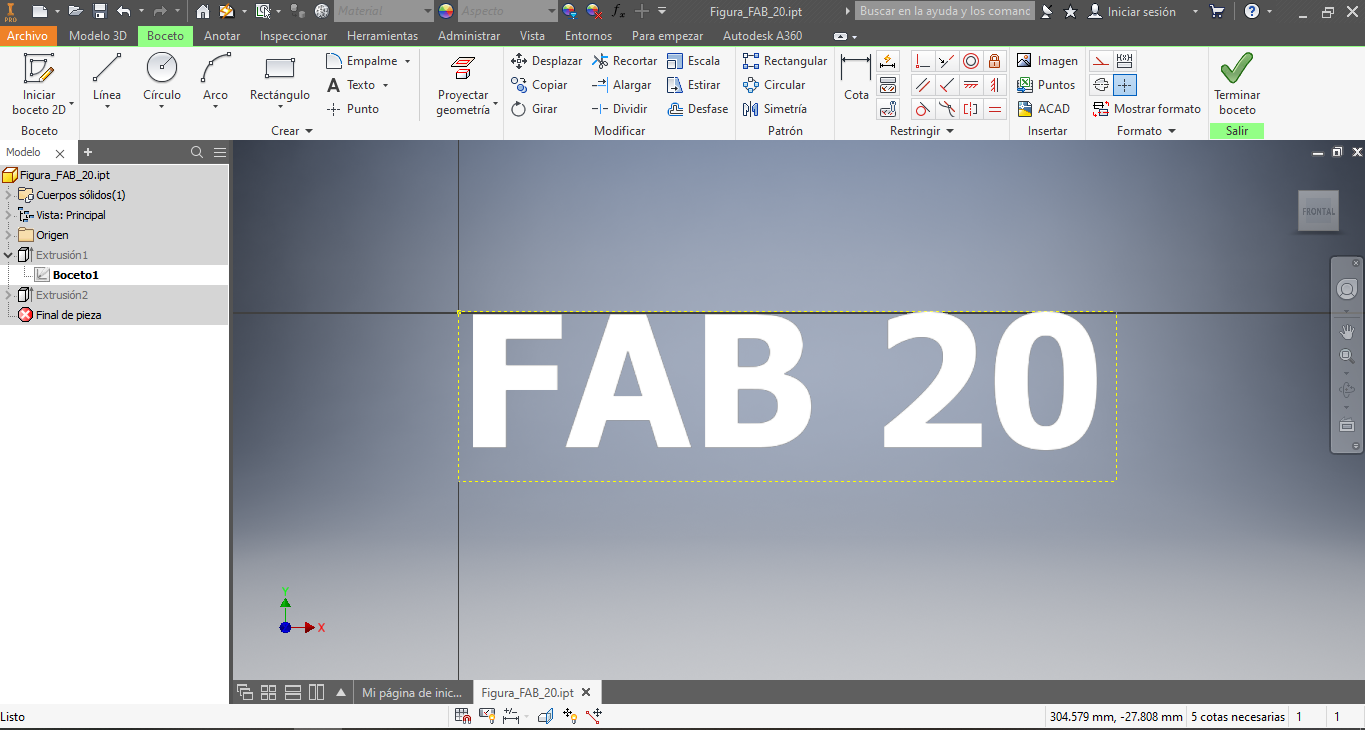The width and height of the screenshot is (1366, 730).
Task: Apply the Tangent constraint icon
Action: point(922,109)
